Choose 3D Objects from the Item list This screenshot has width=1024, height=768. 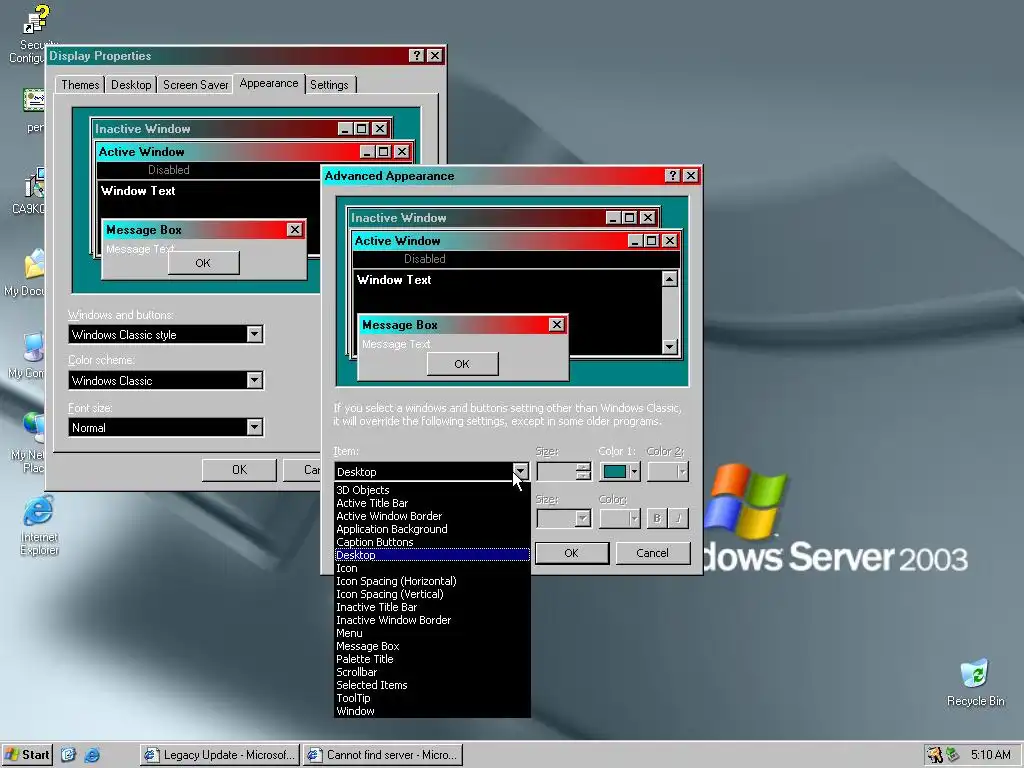pyautogui.click(x=432, y=490)
